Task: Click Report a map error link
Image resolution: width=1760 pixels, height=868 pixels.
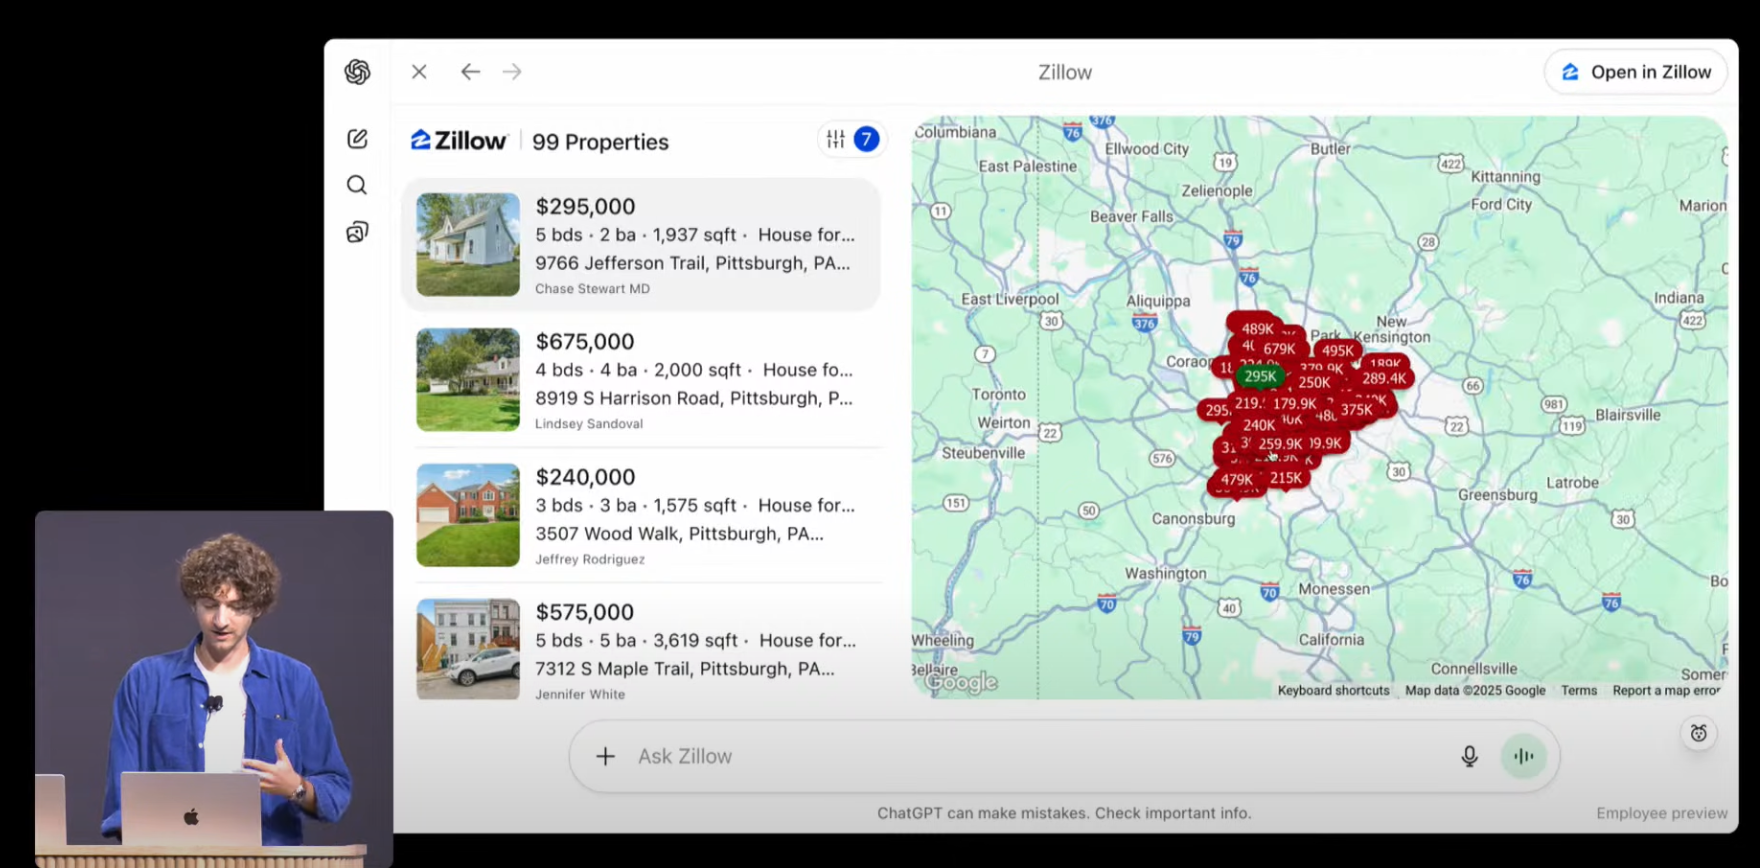Action: tap(1666, 691)
